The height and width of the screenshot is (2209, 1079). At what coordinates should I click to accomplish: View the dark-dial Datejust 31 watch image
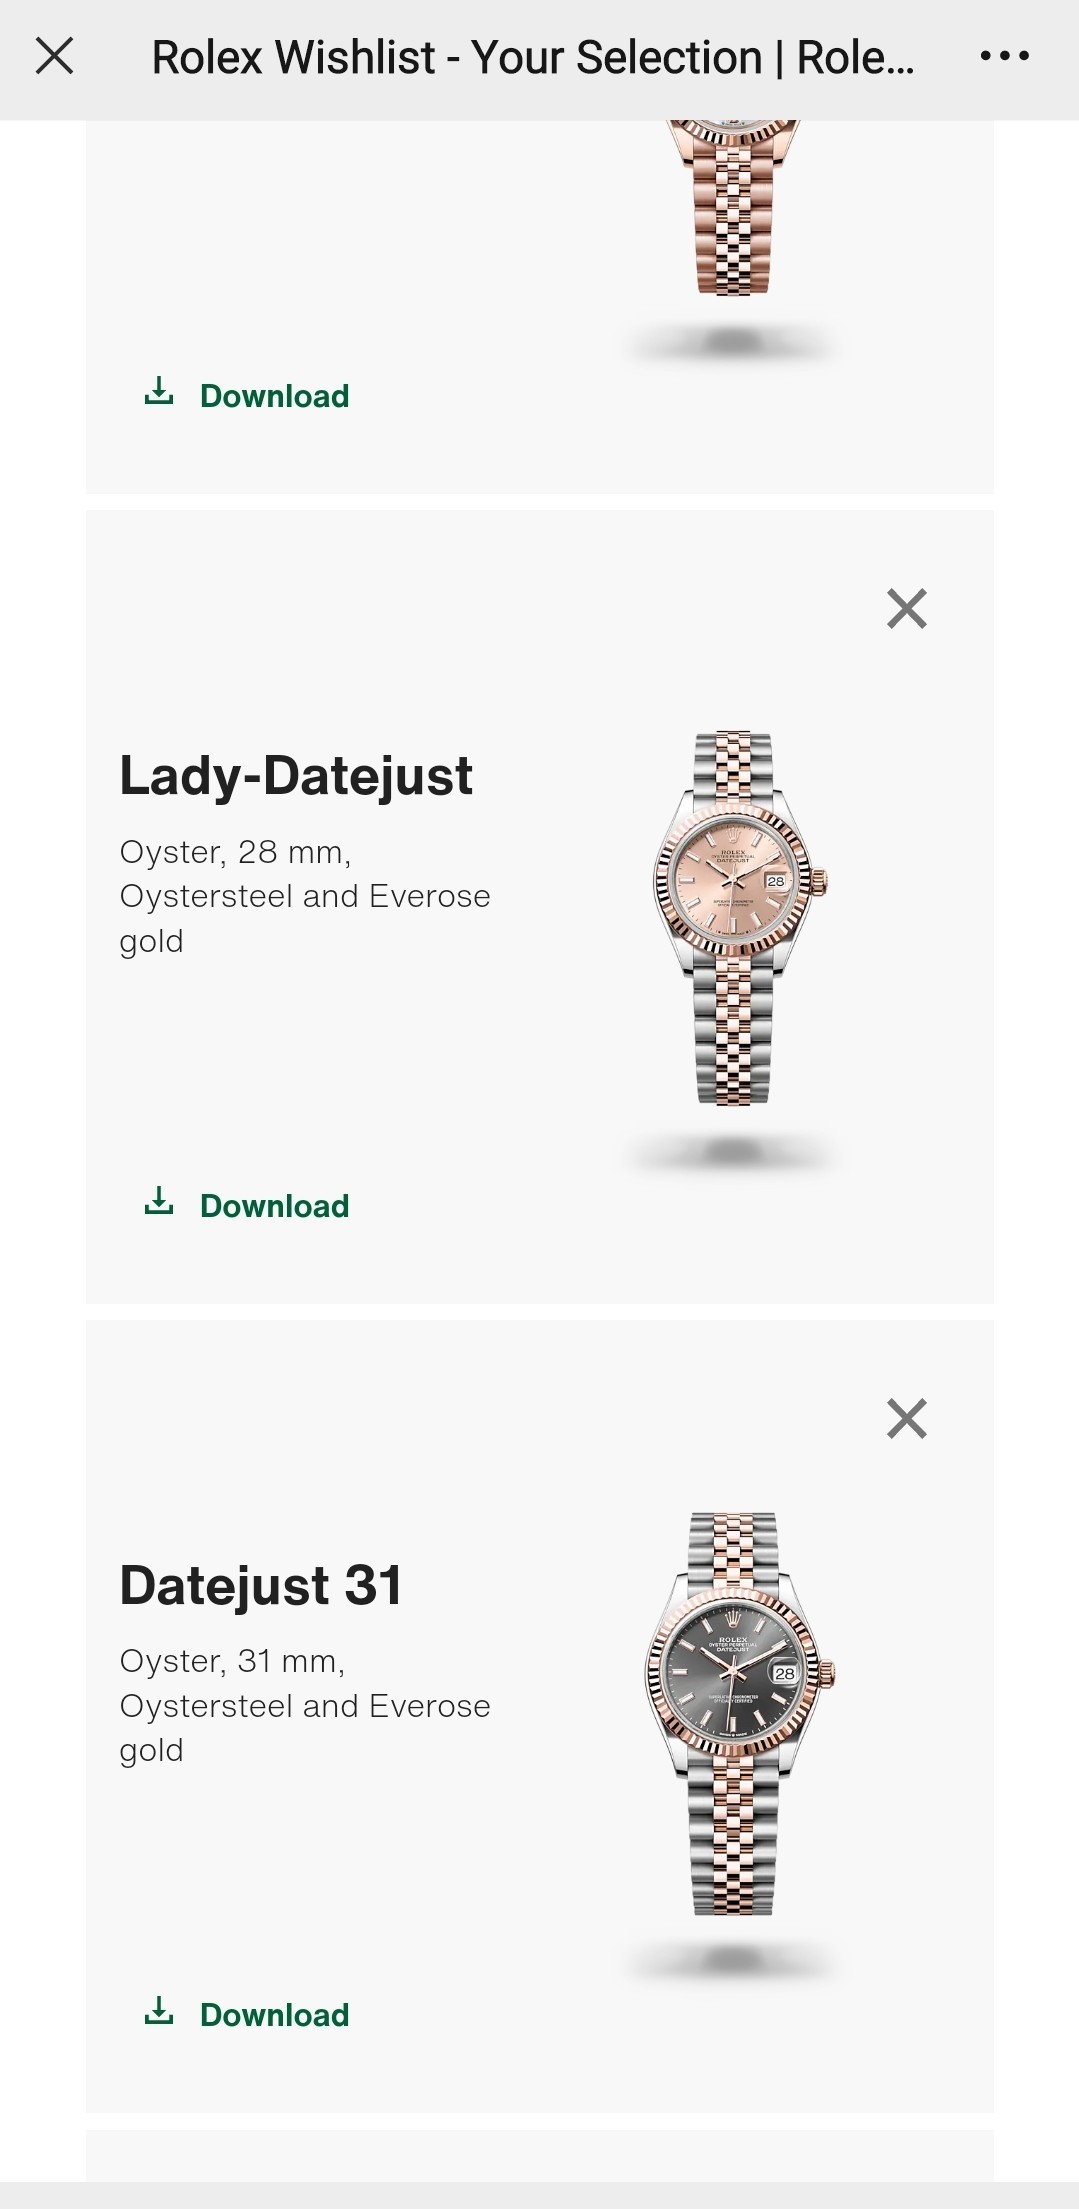(x=739, y=1714)
